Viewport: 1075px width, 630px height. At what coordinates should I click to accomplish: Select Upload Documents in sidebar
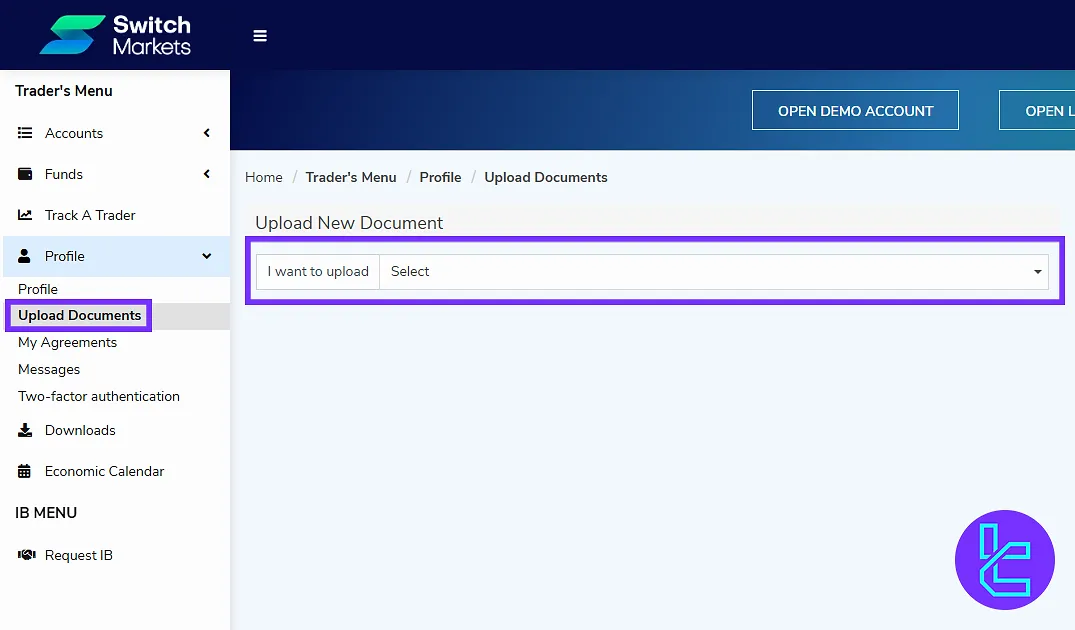pos(80,315)
